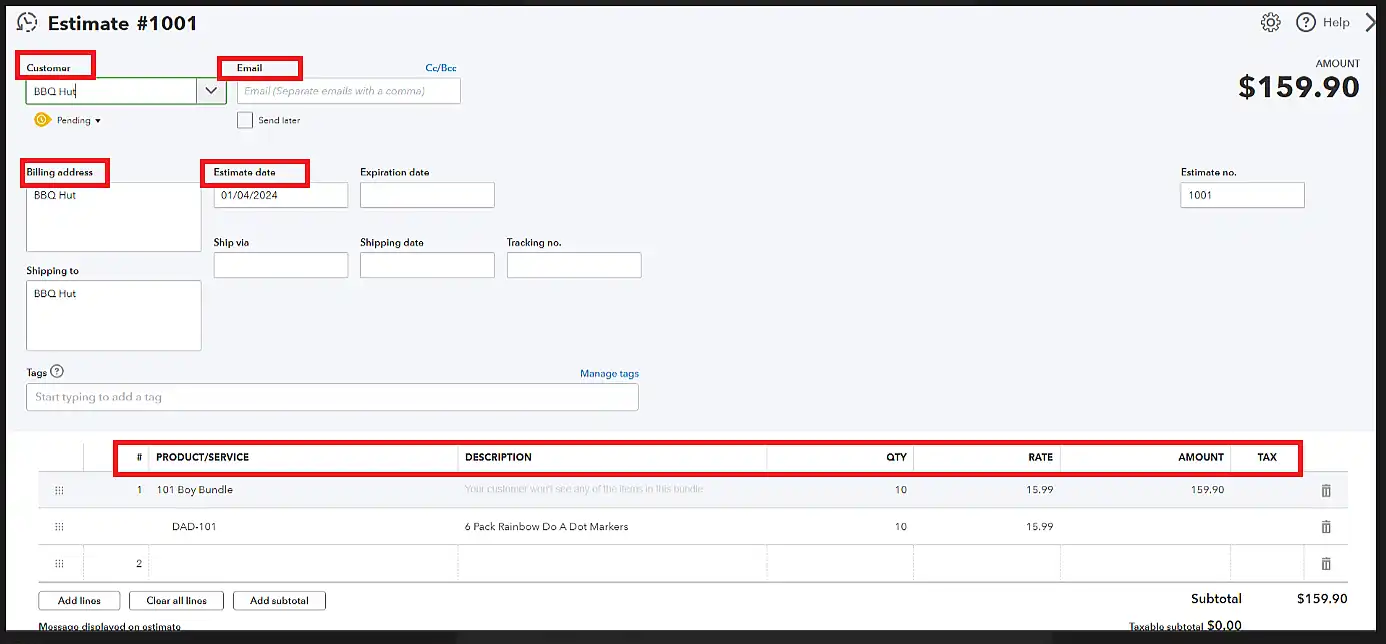The width and height of the screenshot is (1386, 644).
Task: Click the QTY value 10 in 101 Boy Bundle row
Action: tap(901, 490)
